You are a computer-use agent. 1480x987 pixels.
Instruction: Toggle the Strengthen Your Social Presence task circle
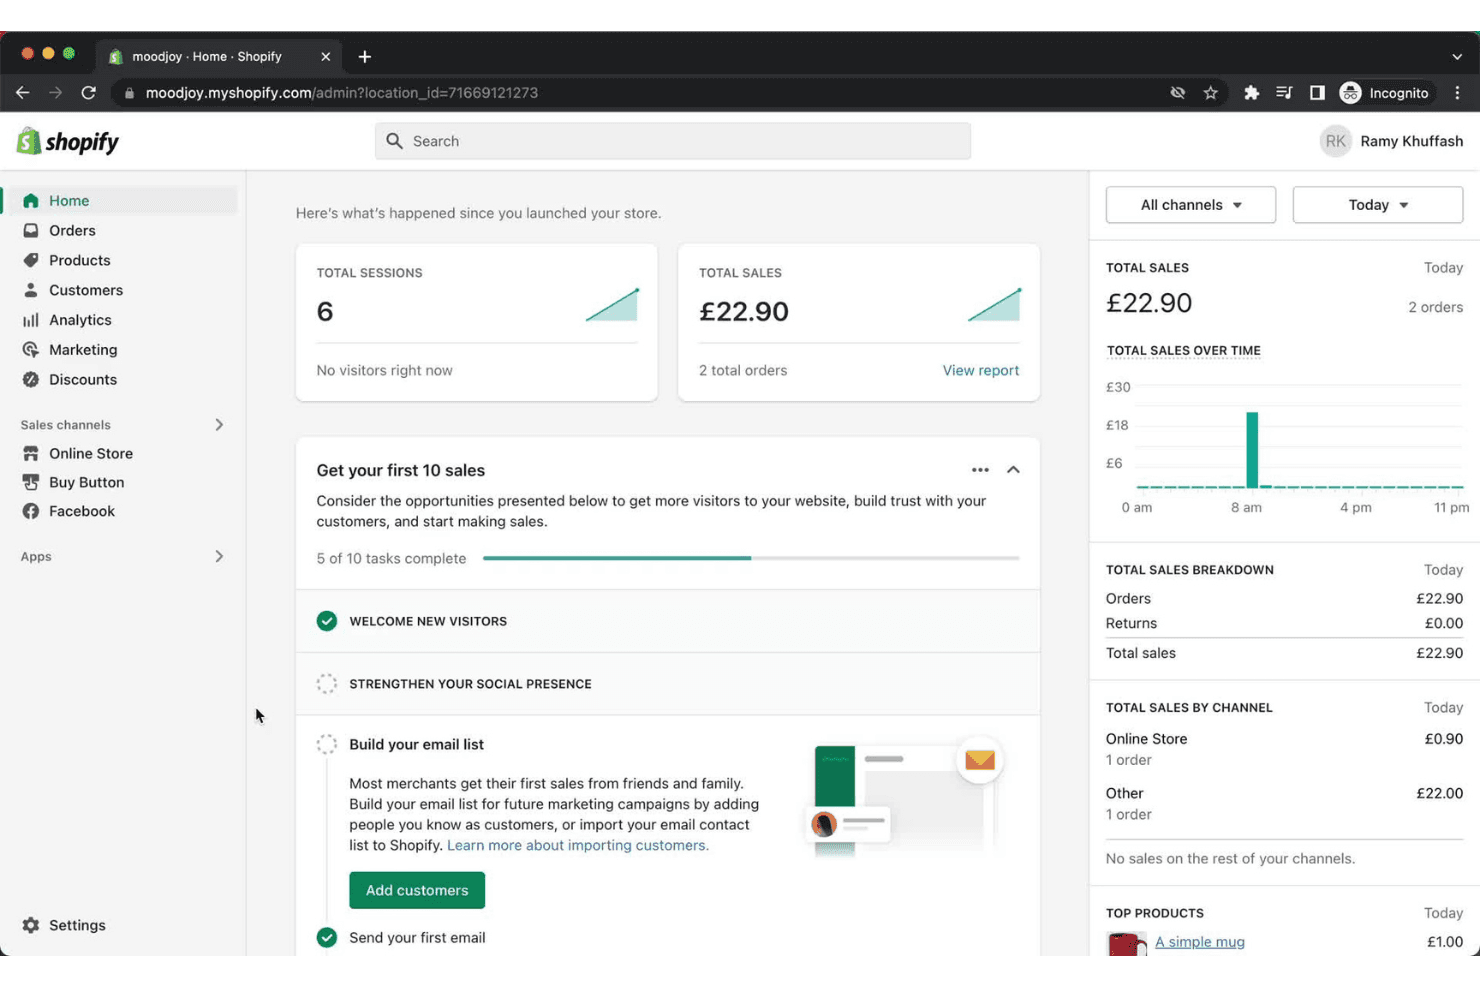(x=327, y=684)
